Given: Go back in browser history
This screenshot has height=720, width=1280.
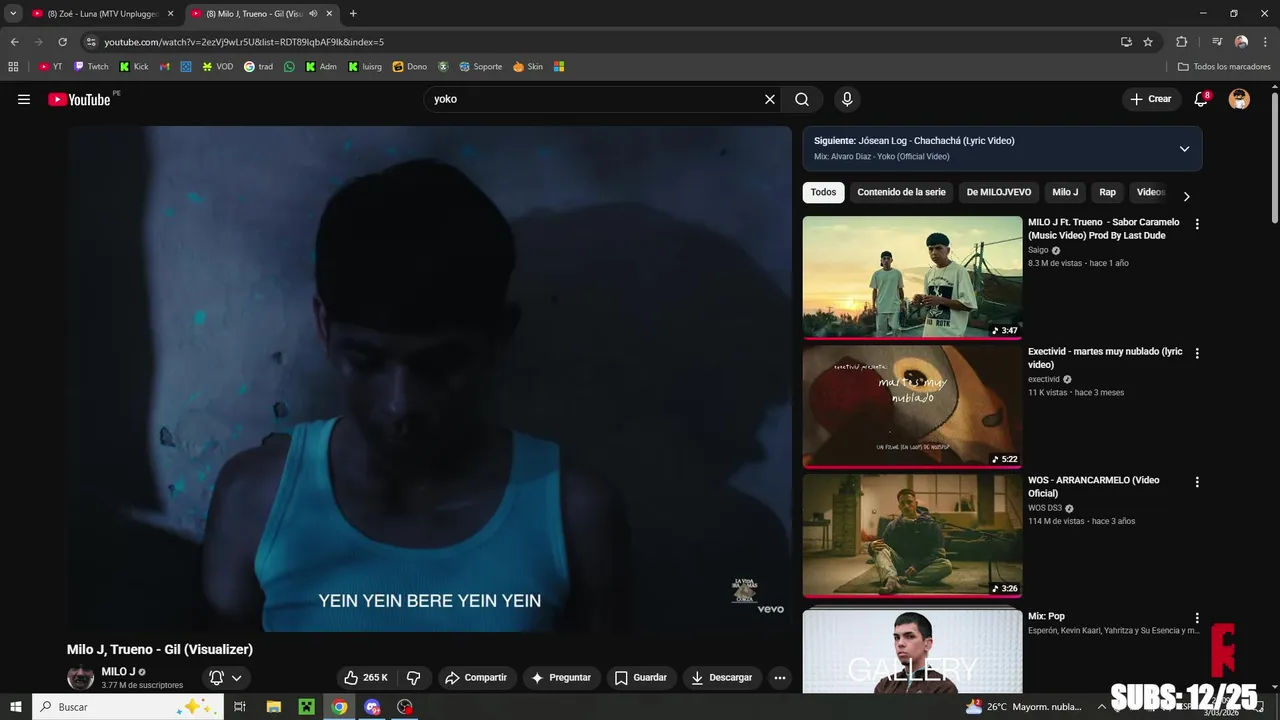Looking at the screenshot, I should tap(14, 42).
